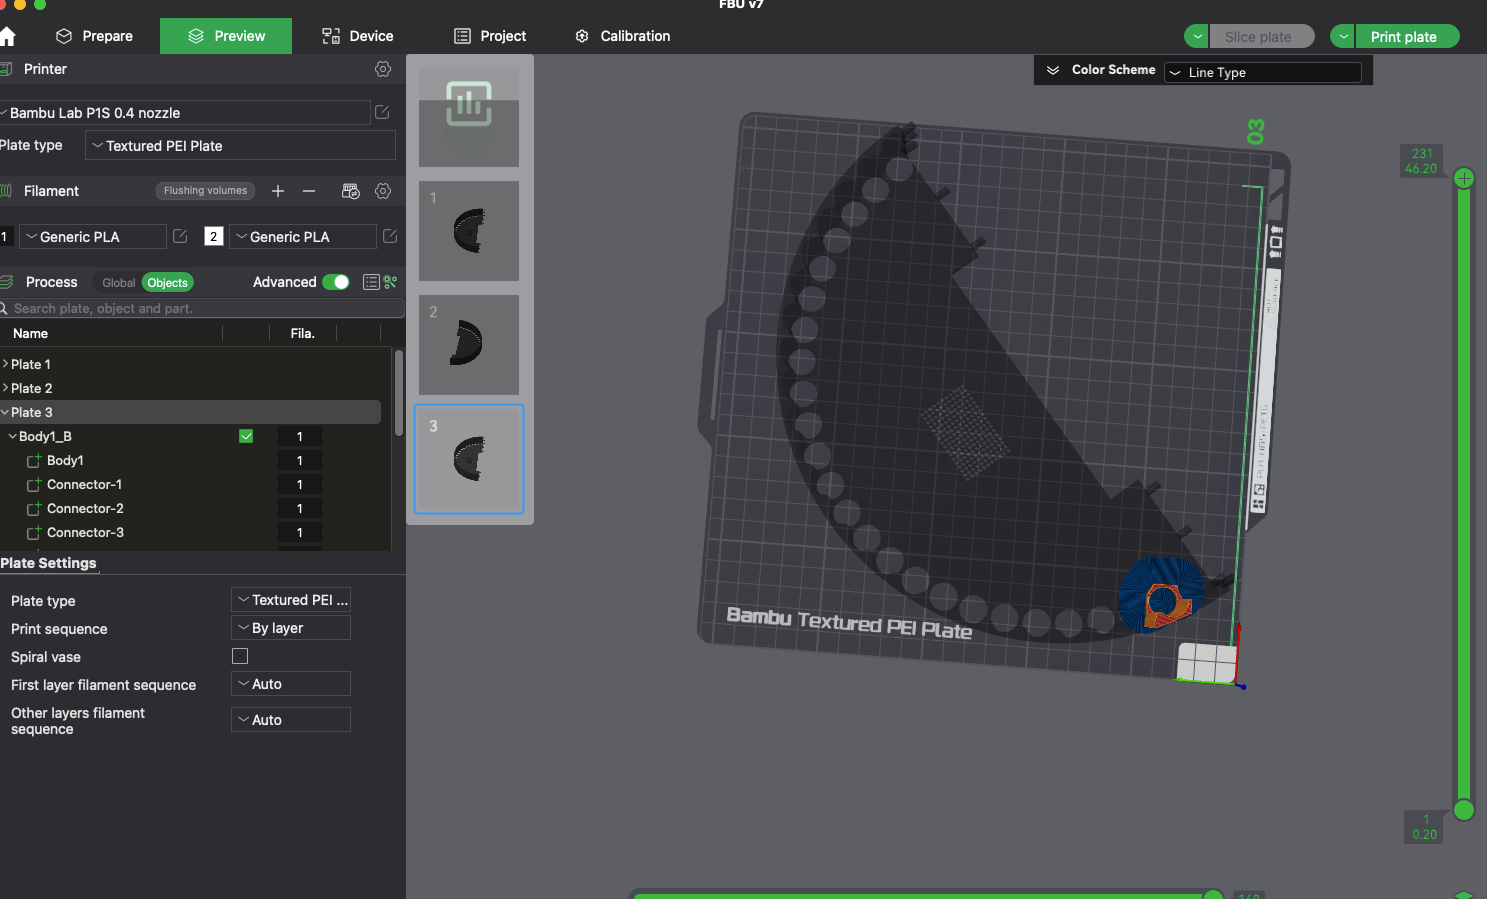
Task: Click the Home icon
Action: pyautogui.click(x=7, y=36)
